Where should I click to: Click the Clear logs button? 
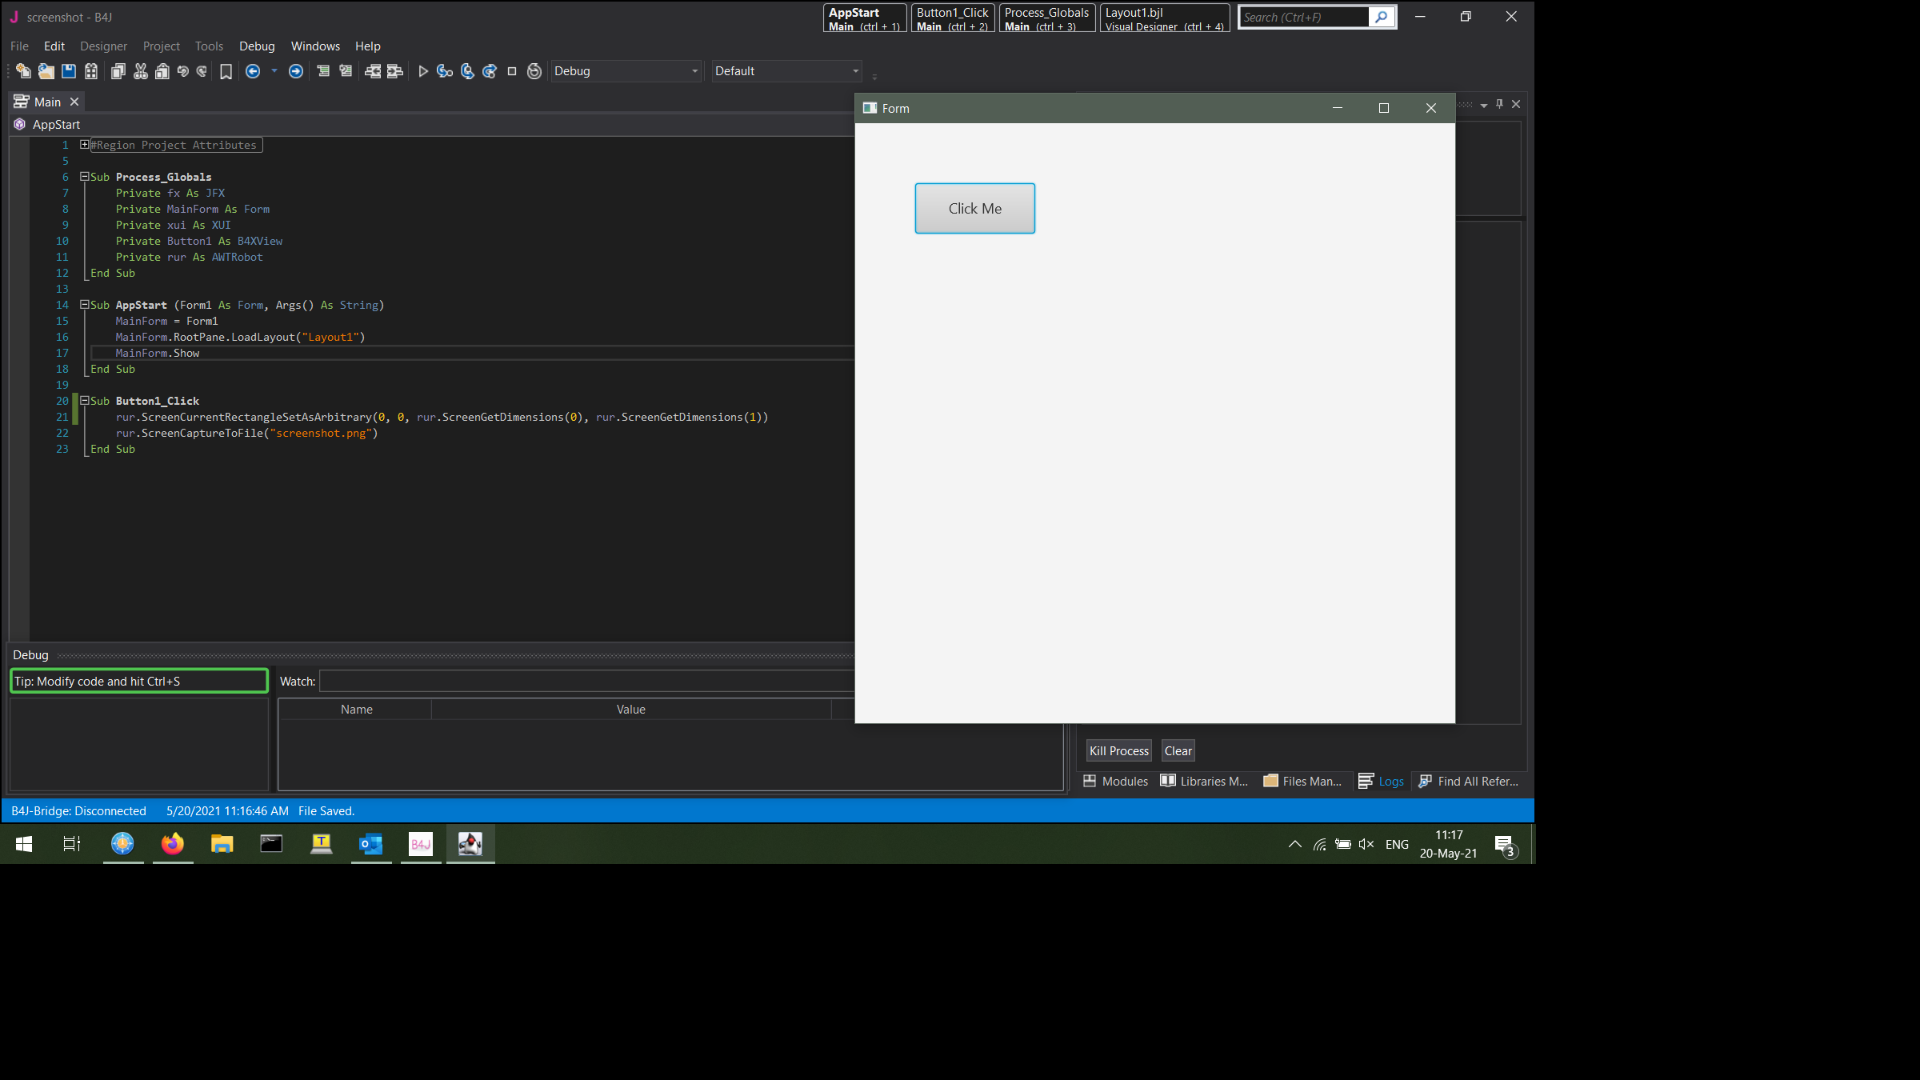[x=1178, y=751]
